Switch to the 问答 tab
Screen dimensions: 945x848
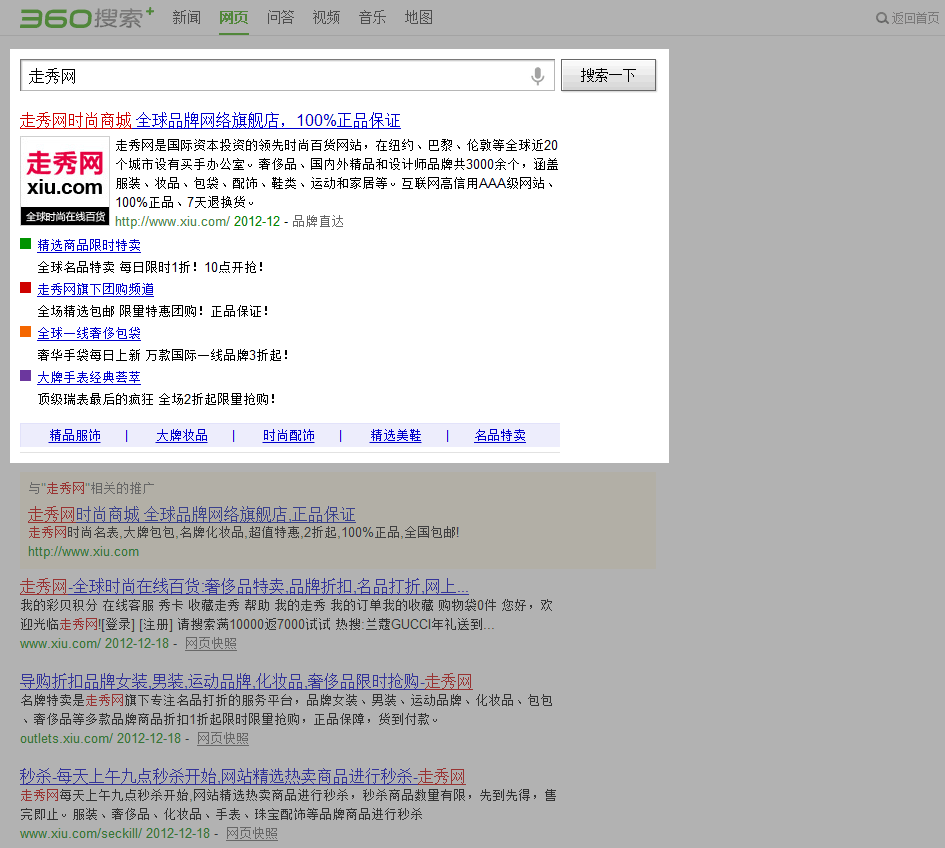pyautogui.click(x=280, y=17)
